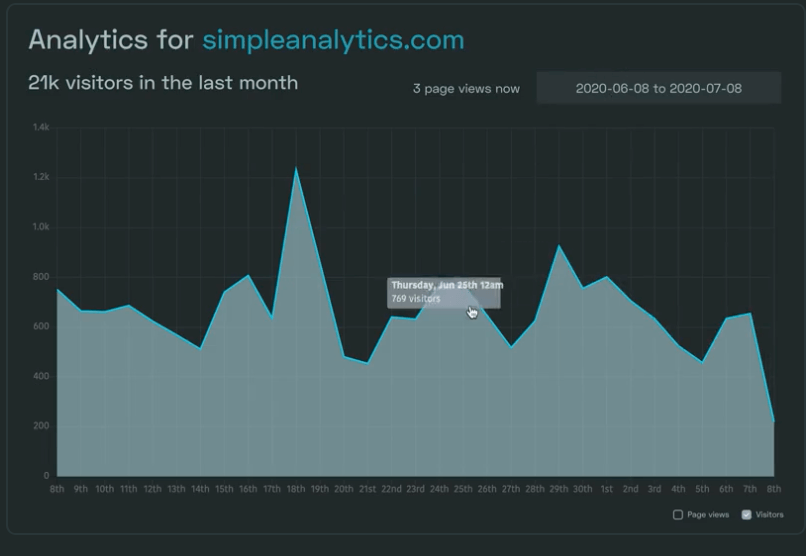Select the 18th peak point on chart

click(296, 168)
